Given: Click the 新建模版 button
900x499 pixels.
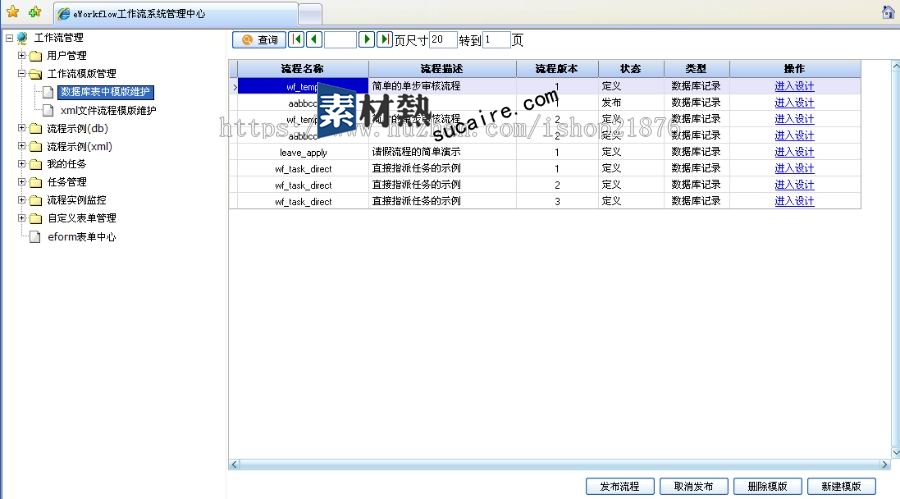Looking at the screenshot, I should click(841, 486).
